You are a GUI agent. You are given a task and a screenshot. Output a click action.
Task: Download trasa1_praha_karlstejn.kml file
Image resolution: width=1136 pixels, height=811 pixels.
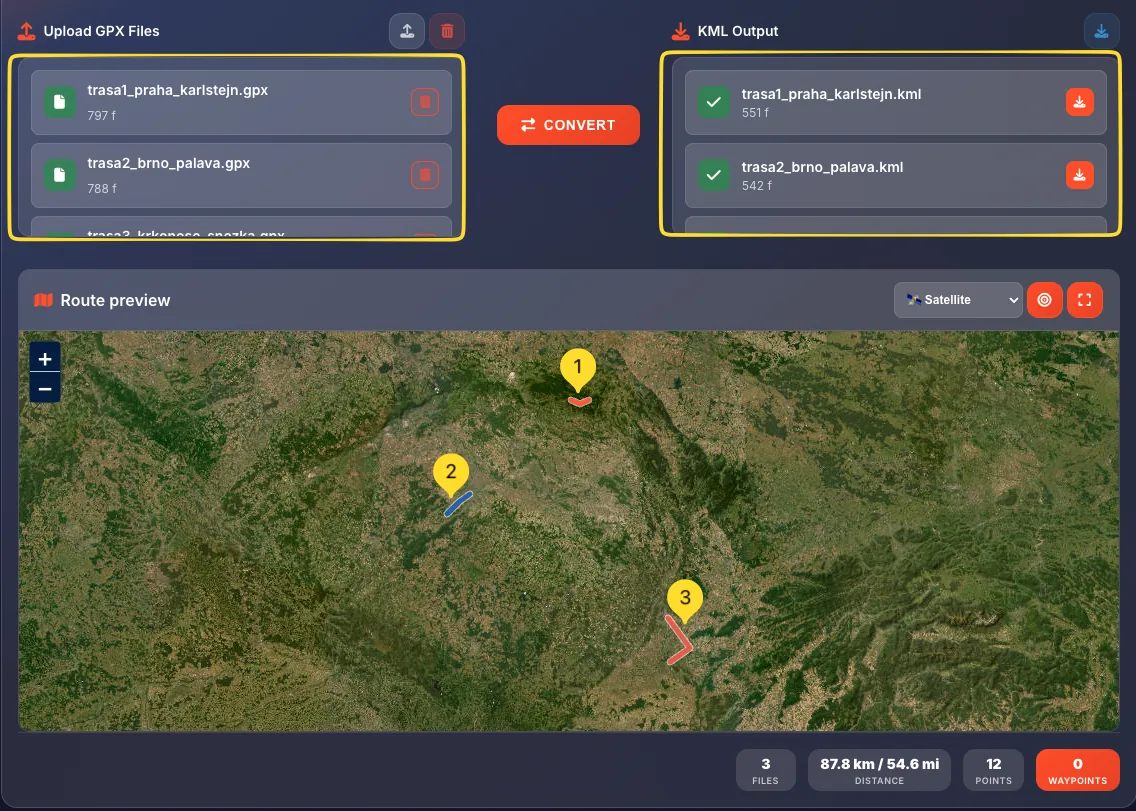tap(1079, 102)
